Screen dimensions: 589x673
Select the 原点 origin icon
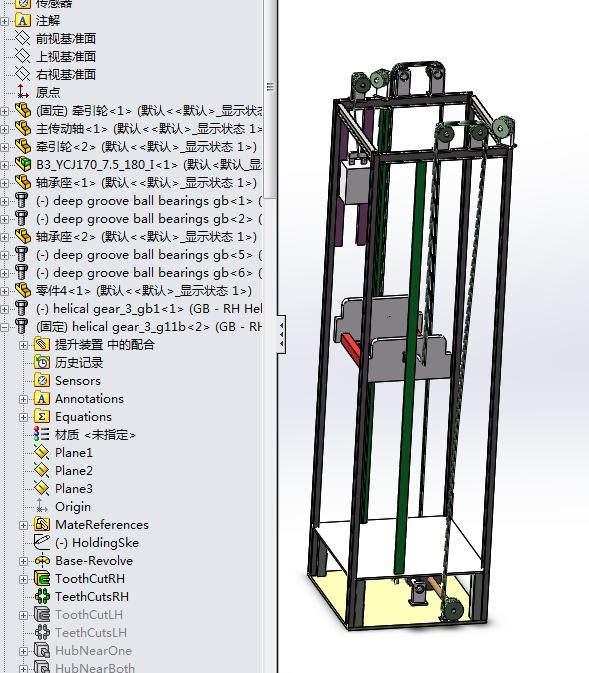coord(23,92)
